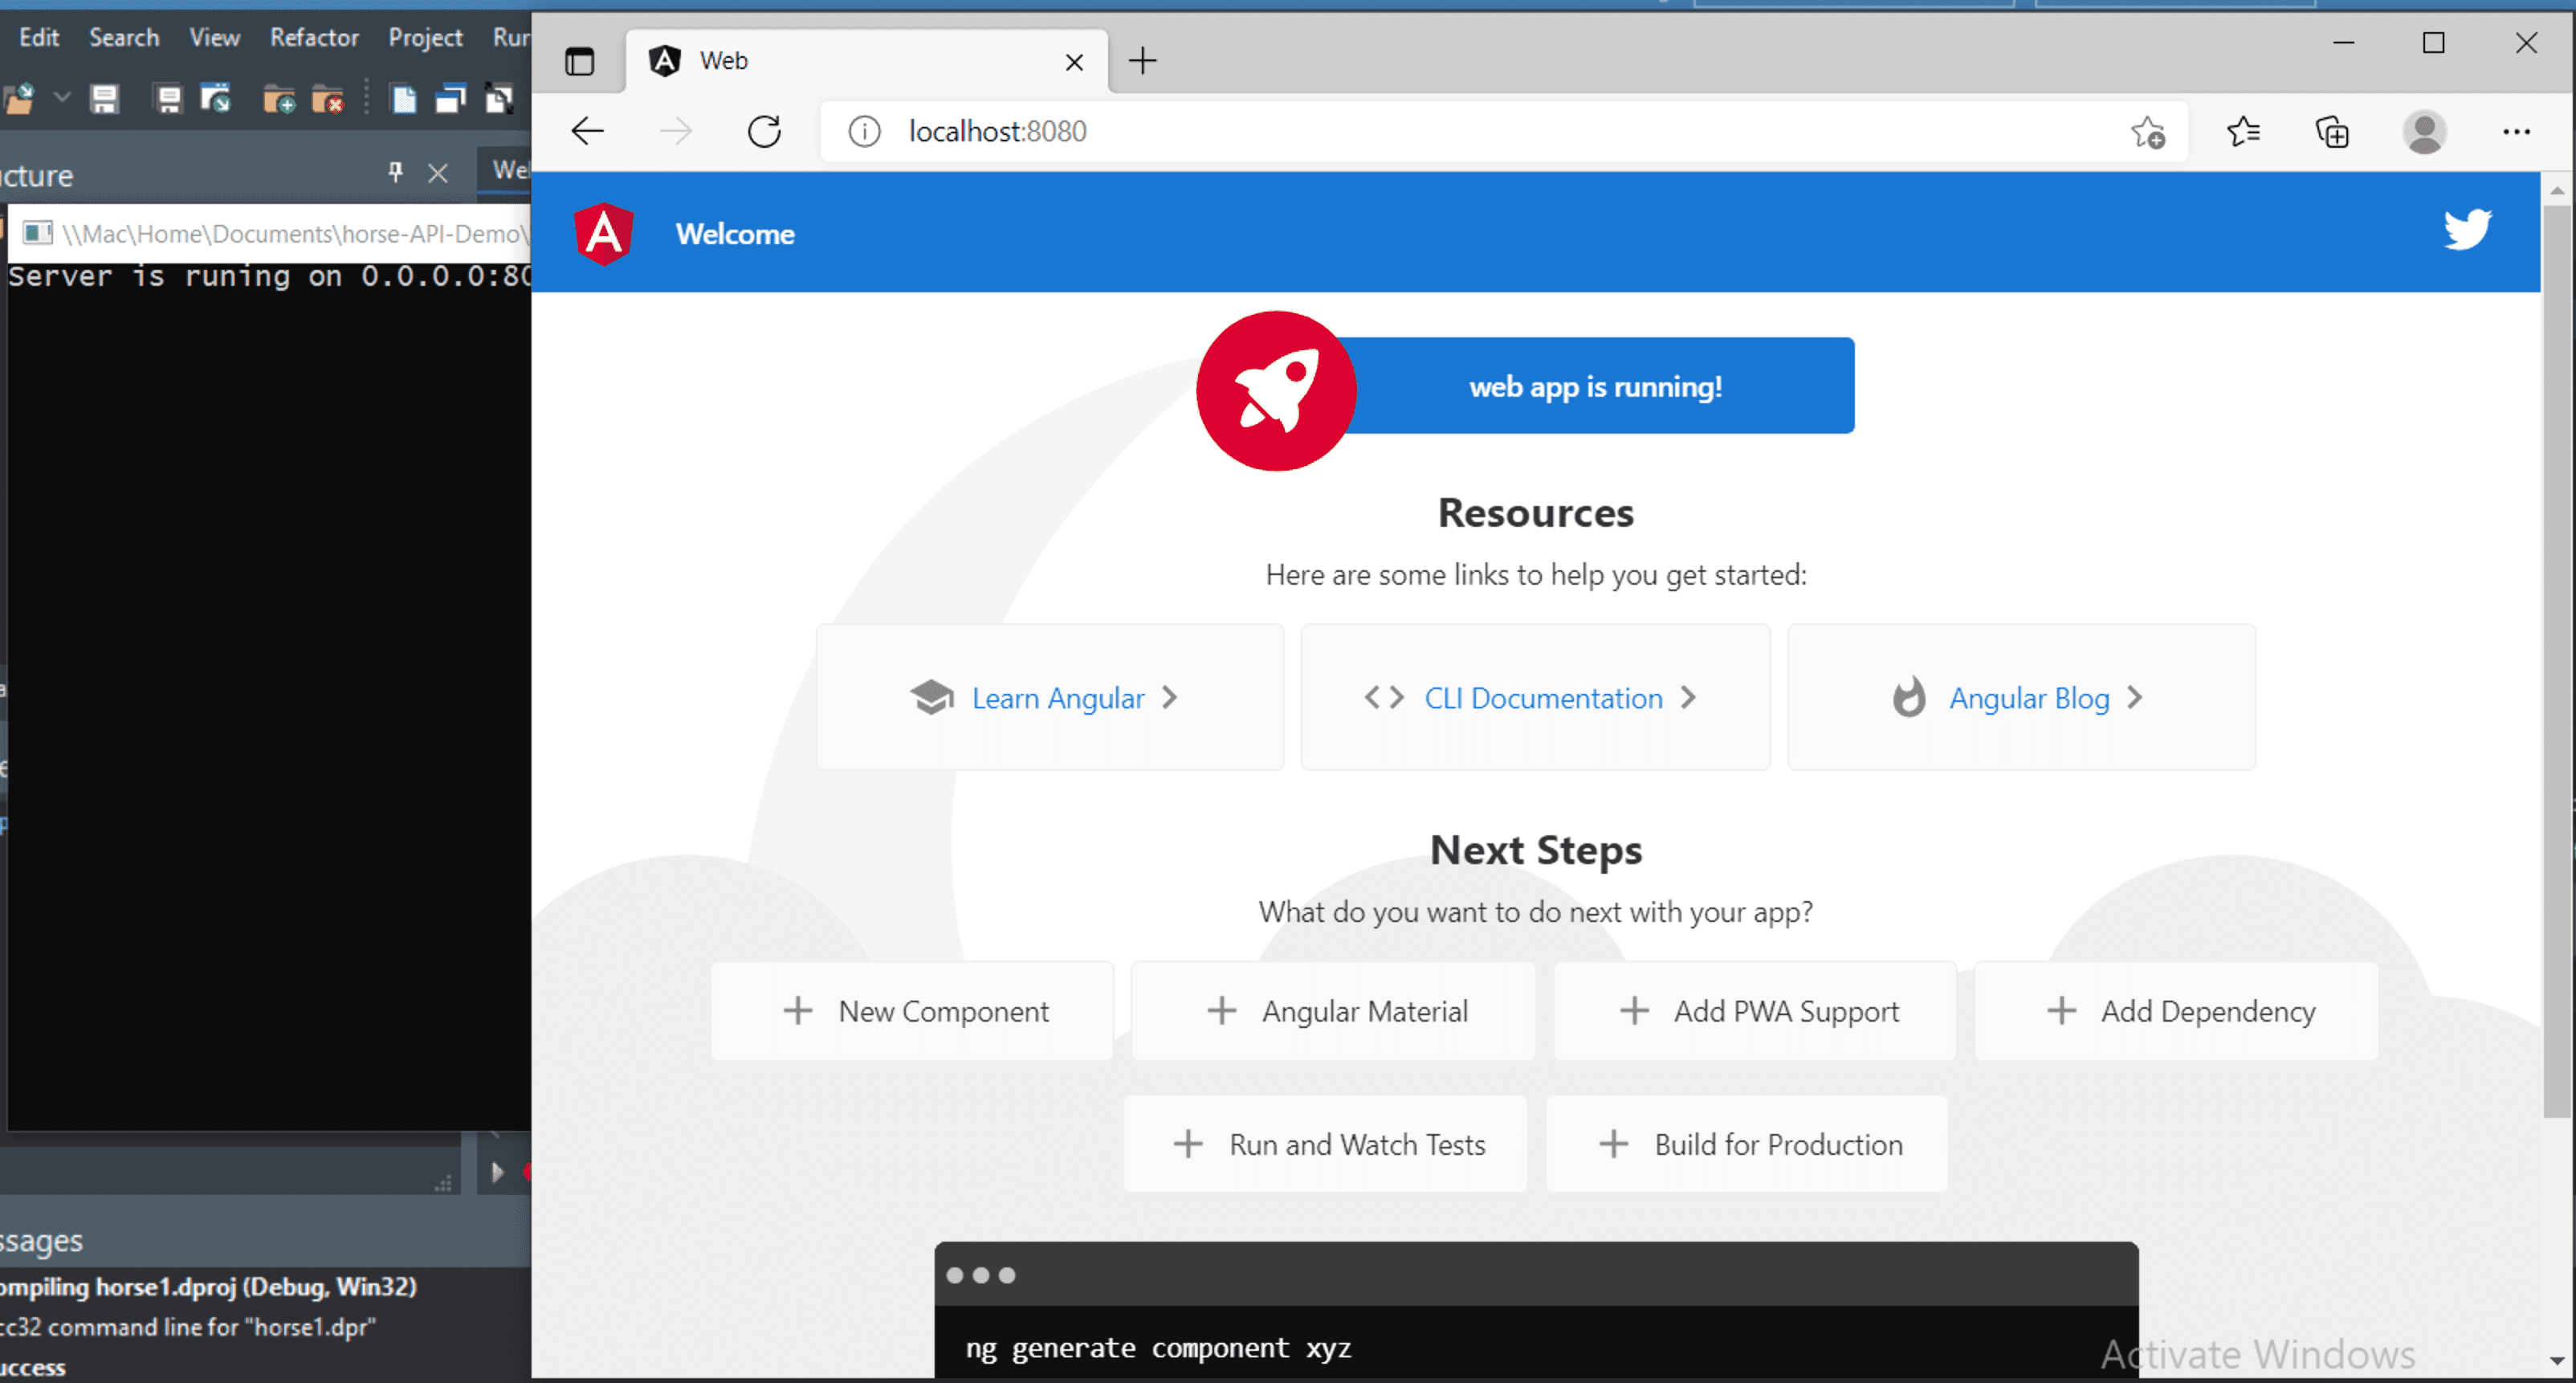Pin the Structure panel with the pushpin icon
Image resolution: width=2576 pixels, height=1383 pixels.
coord(396,172)
